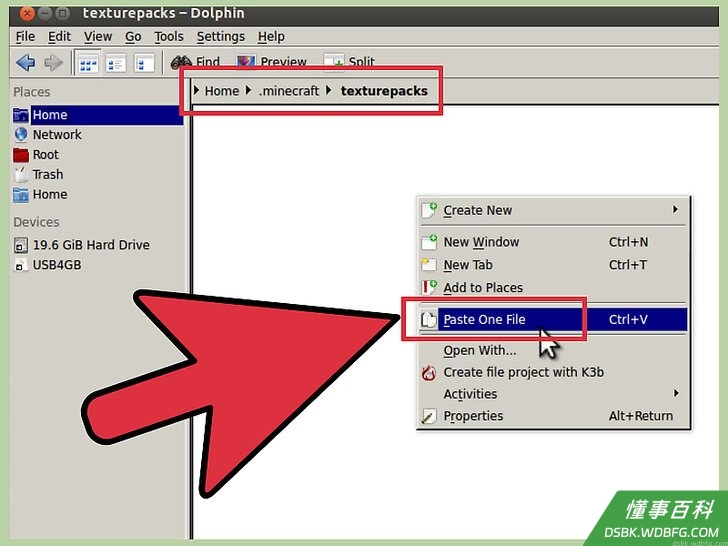Open Find with the binoculars icon
Screen dimensions: 728x546
tap(195, 62)
